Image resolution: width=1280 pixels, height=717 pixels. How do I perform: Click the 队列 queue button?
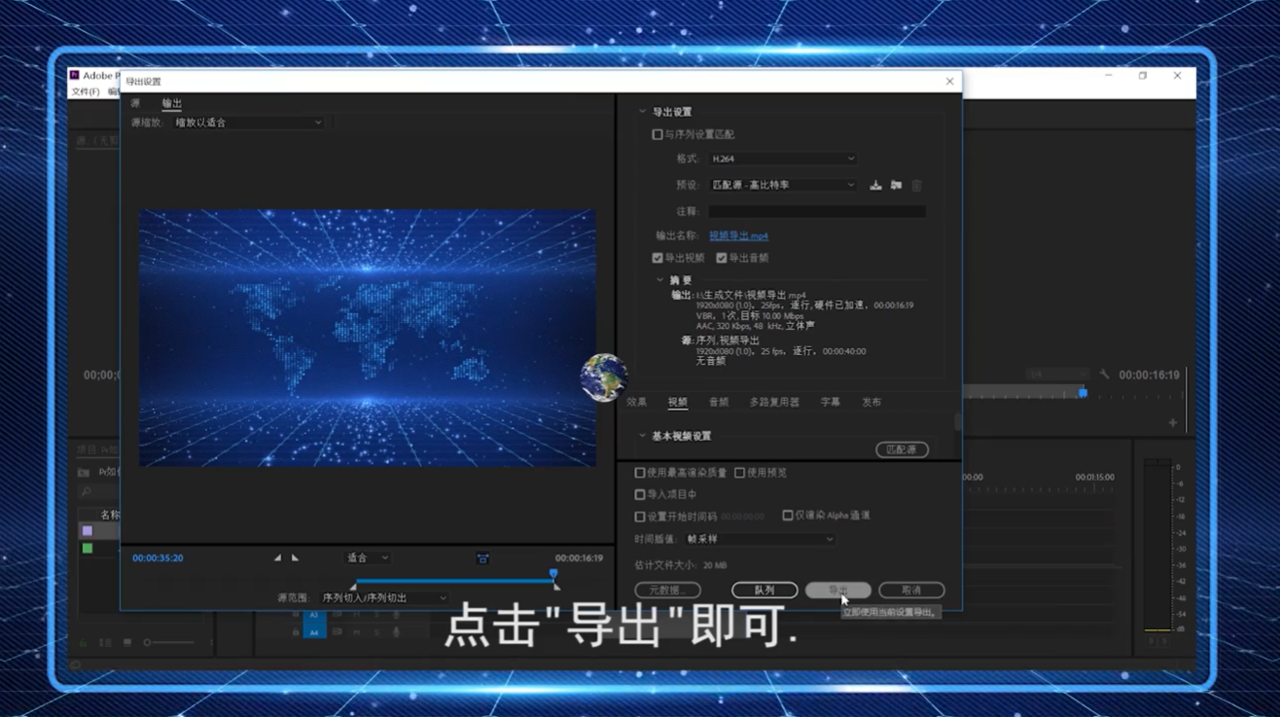click(x=764, y=590)
